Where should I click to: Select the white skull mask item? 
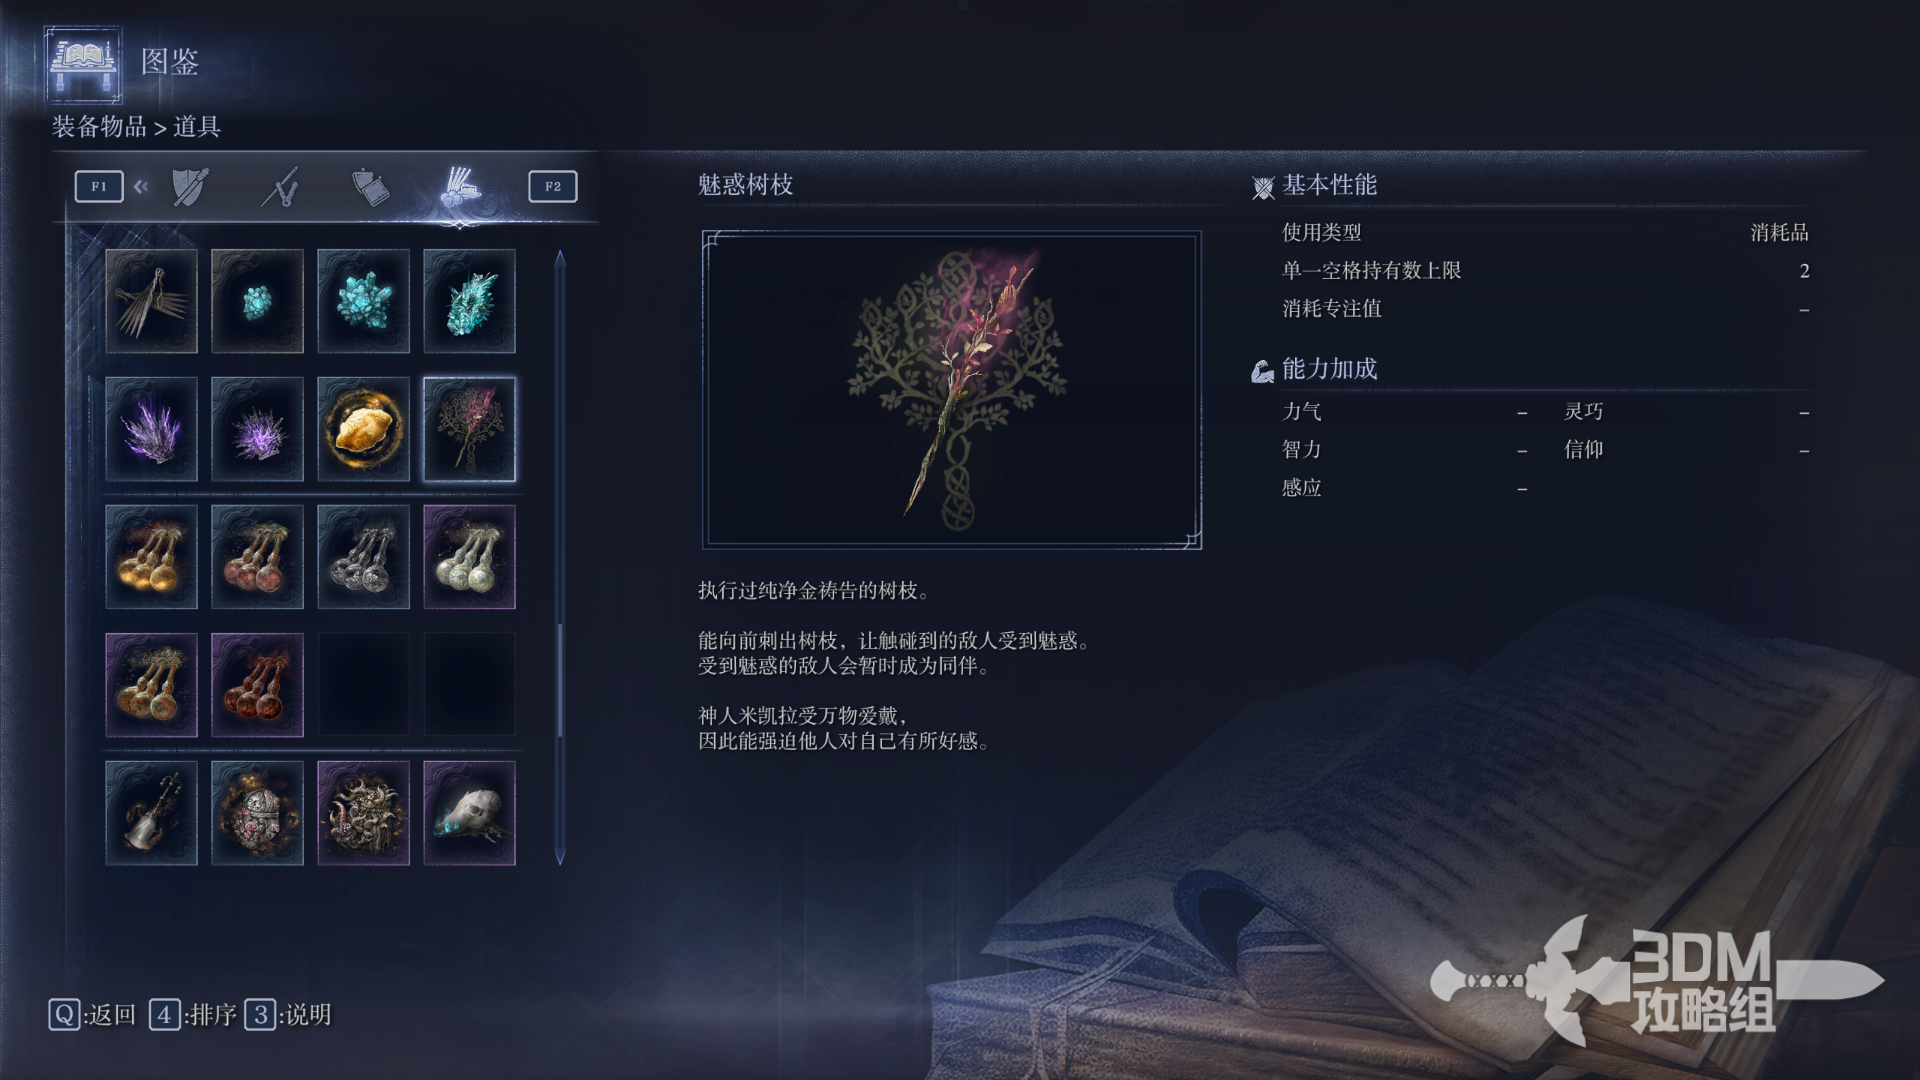(x=469, y=813)
